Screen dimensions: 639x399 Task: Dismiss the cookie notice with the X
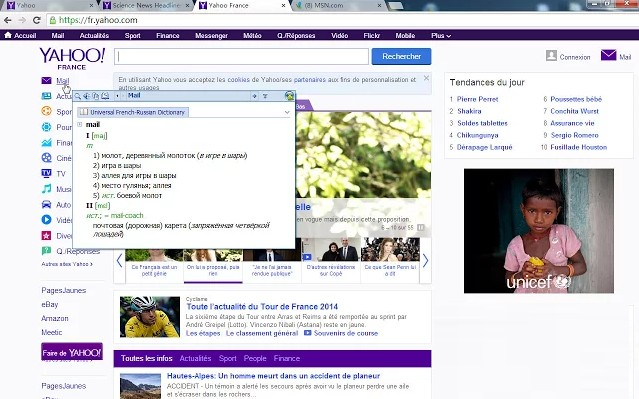(426, 78)
